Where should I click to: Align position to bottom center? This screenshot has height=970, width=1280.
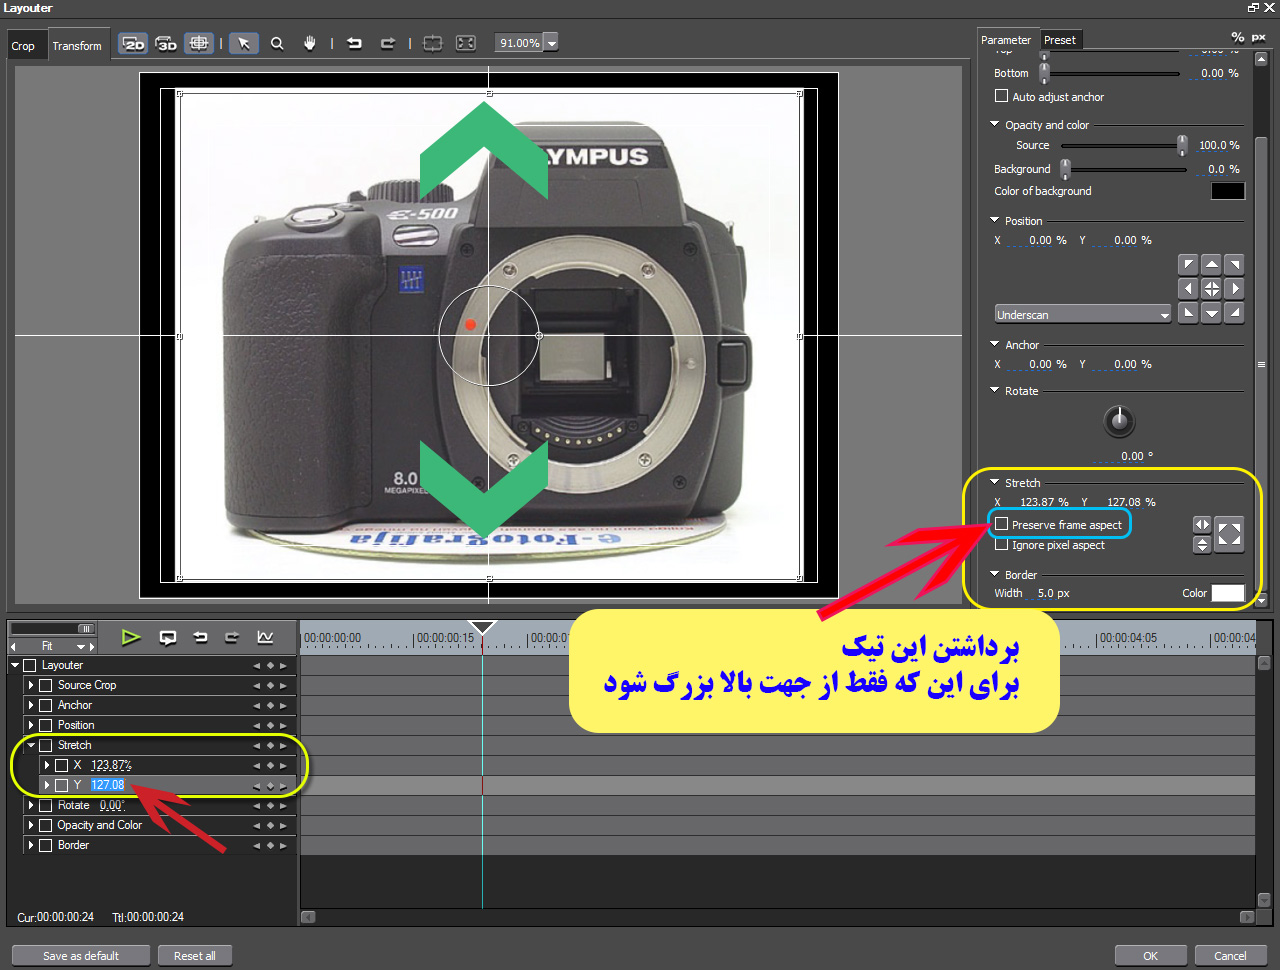[1211, 313]
